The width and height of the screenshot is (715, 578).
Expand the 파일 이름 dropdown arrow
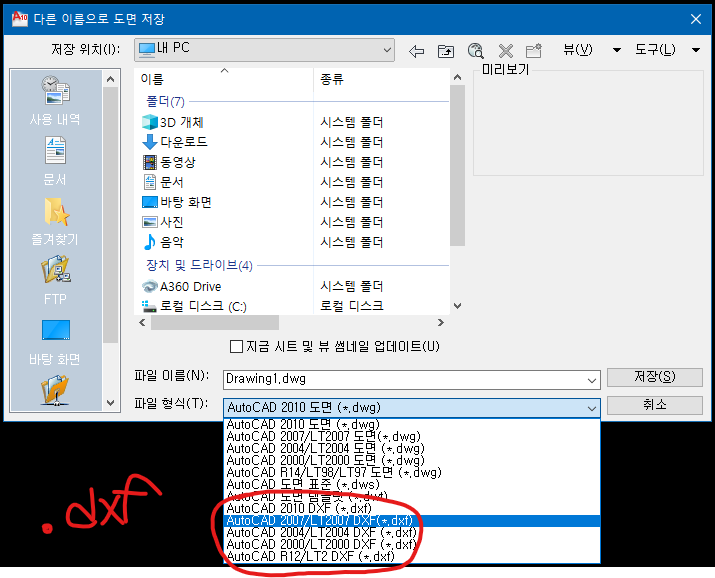592,380
